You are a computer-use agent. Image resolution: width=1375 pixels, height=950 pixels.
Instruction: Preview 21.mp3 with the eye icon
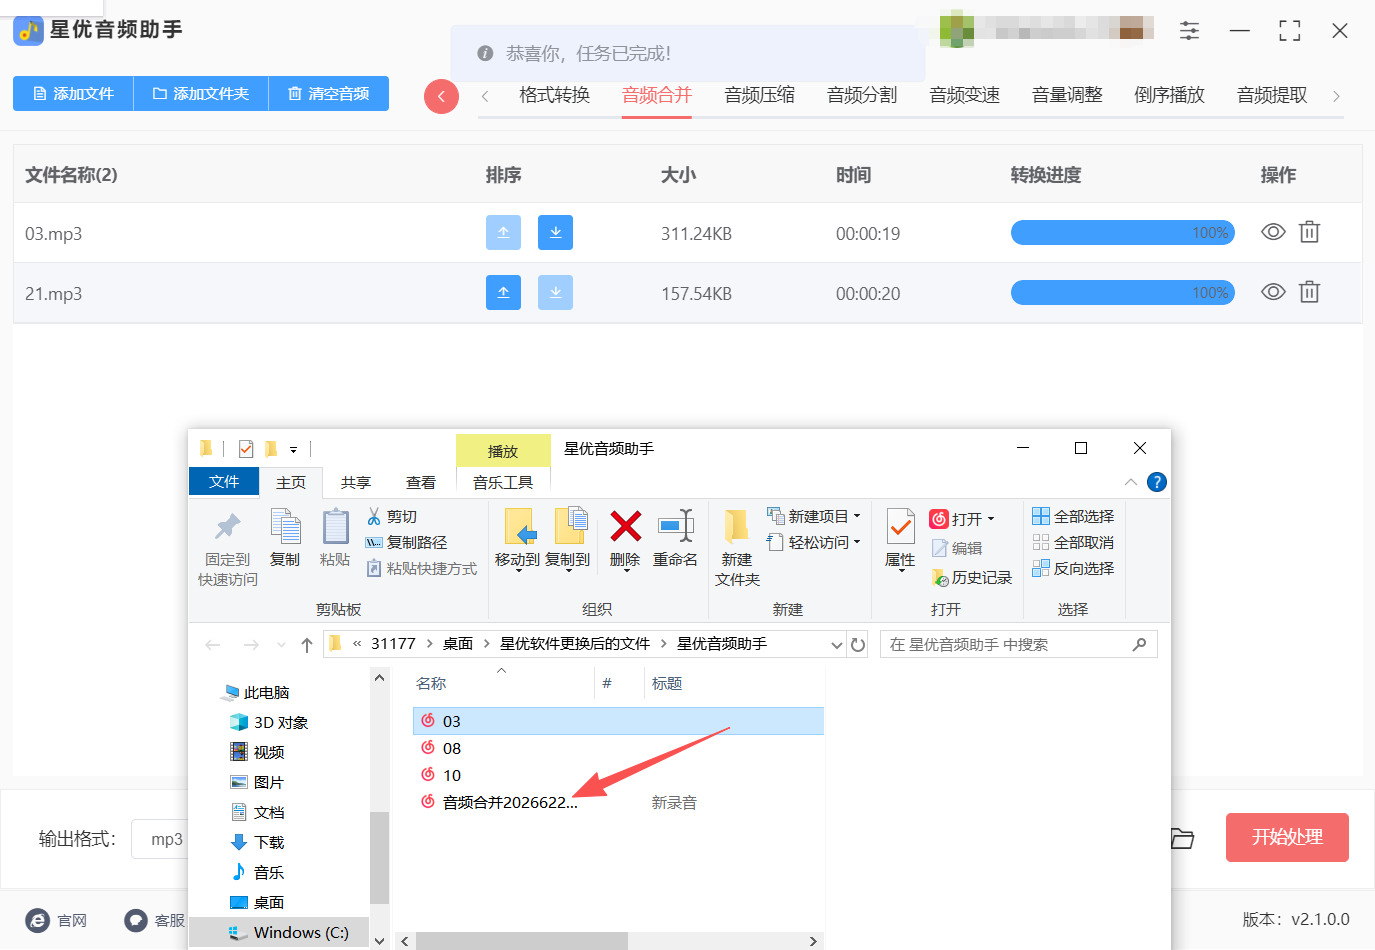tap(1273, 292)
